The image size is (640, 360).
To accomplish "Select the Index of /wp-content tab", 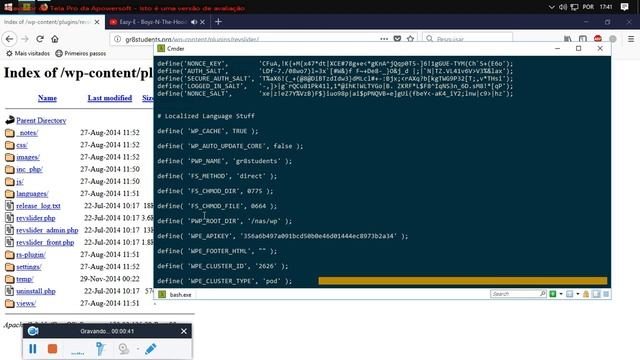I will (47, 22).
